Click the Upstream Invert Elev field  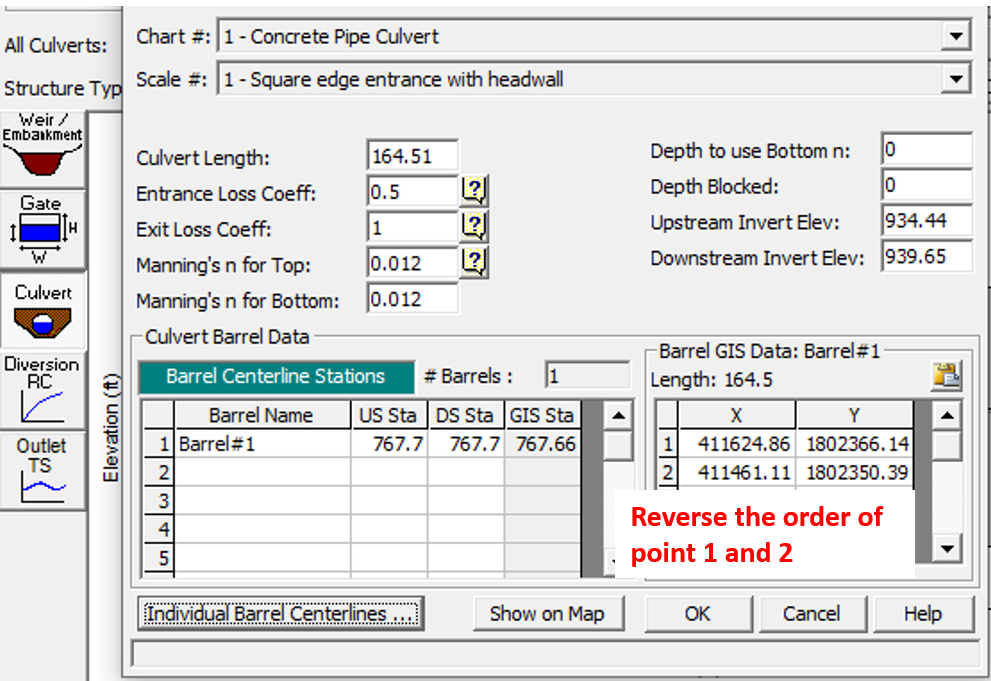(927, 221)
